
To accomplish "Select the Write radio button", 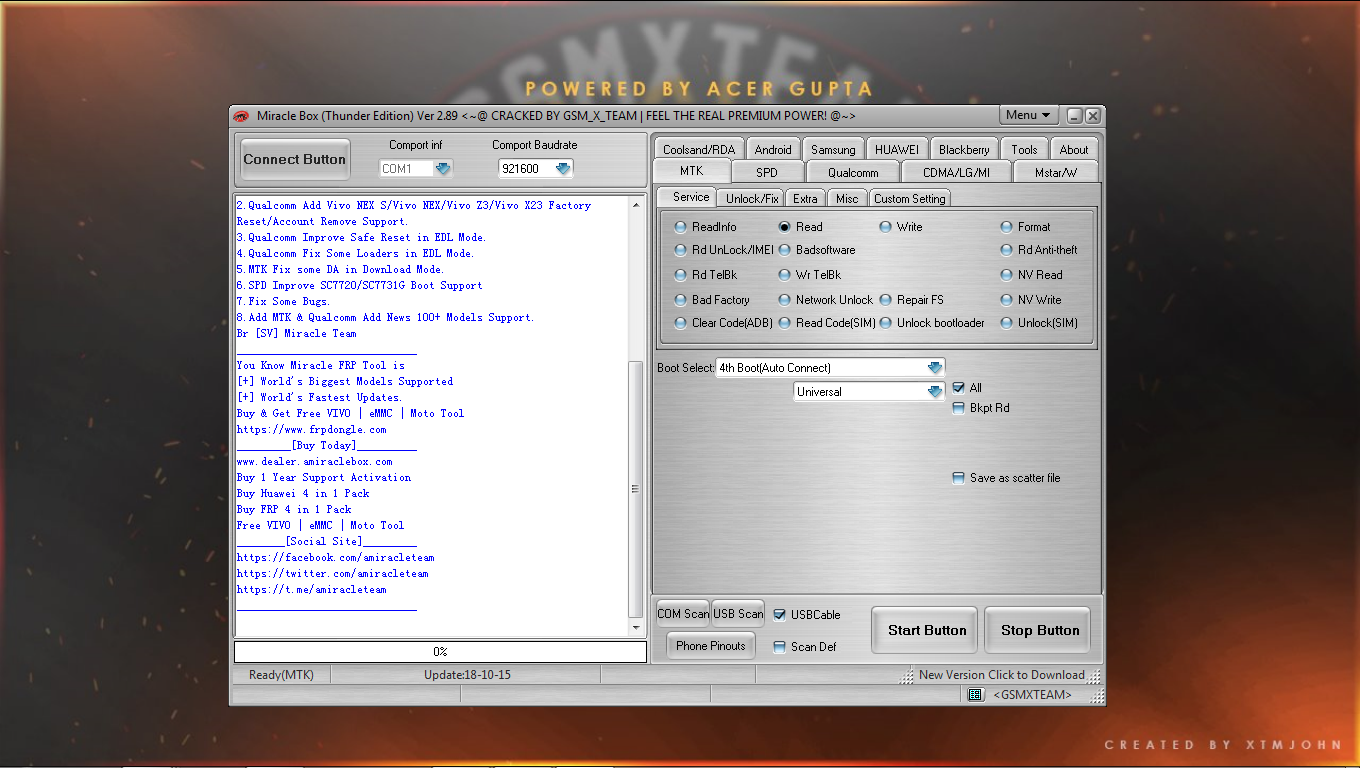I will [x=885, y=227].
